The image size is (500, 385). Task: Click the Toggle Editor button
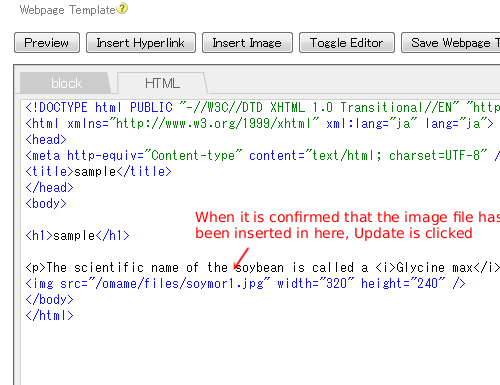point(347,43)
